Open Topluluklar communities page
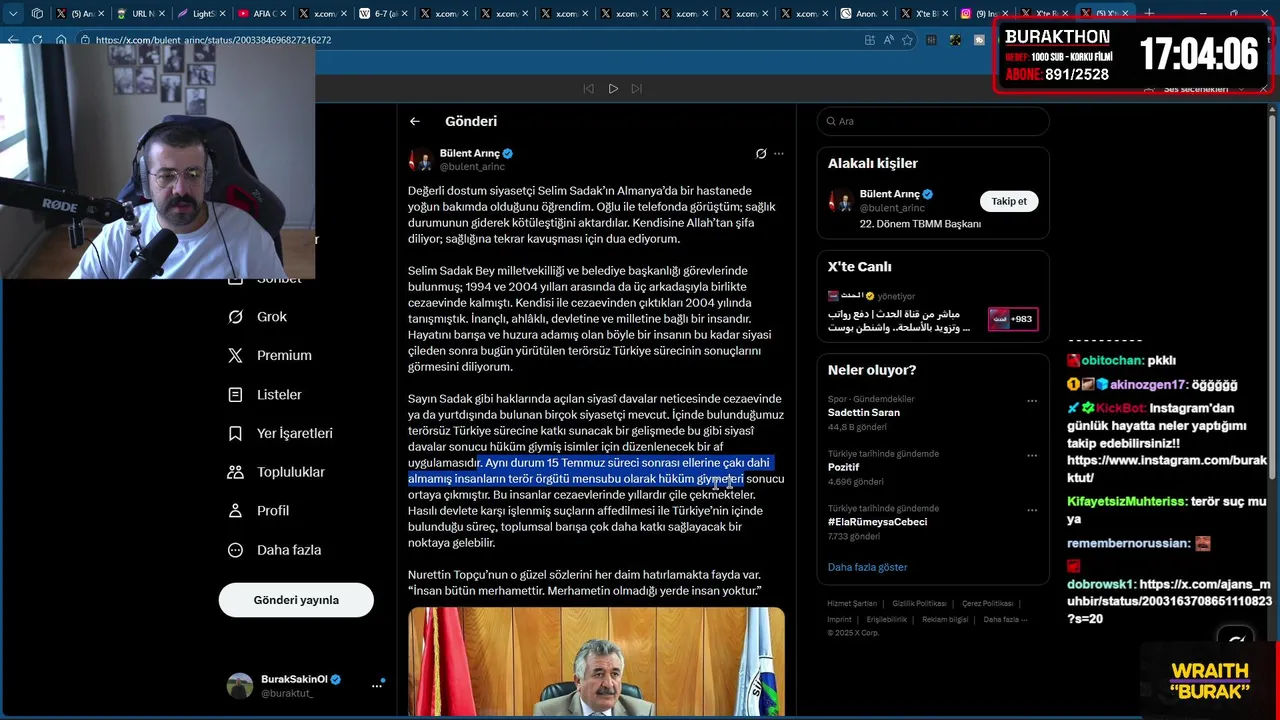This screenshot has width=1280, height=720. point(276,472)
